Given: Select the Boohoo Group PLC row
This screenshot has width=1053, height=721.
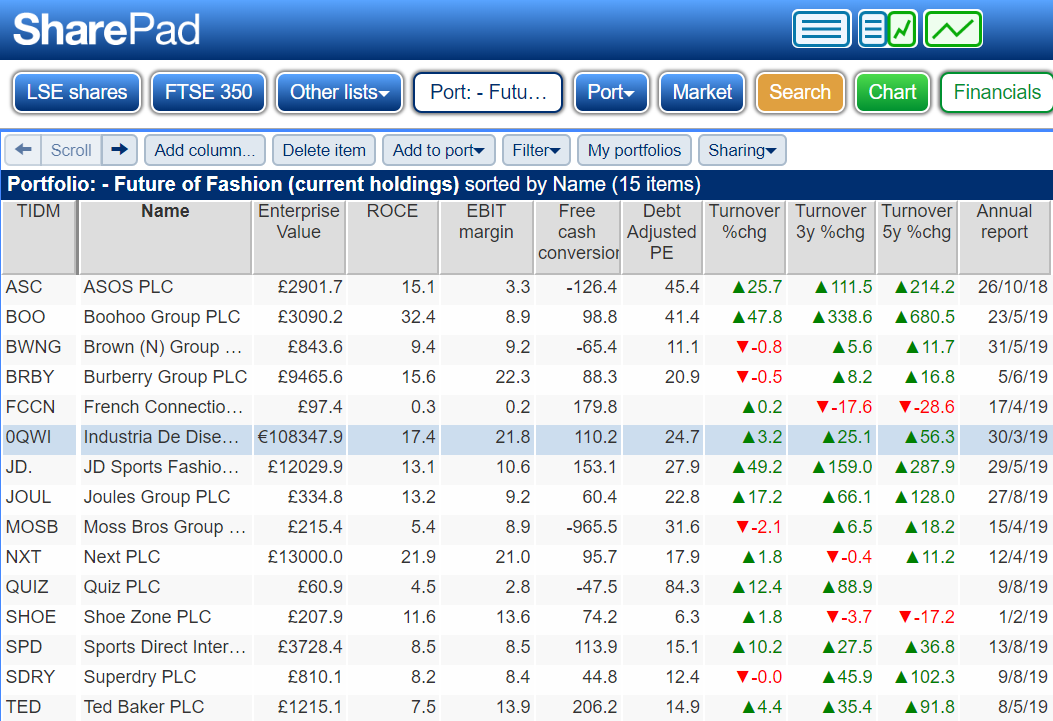Looking at the screenshot, I should click(x=526, y=317).
